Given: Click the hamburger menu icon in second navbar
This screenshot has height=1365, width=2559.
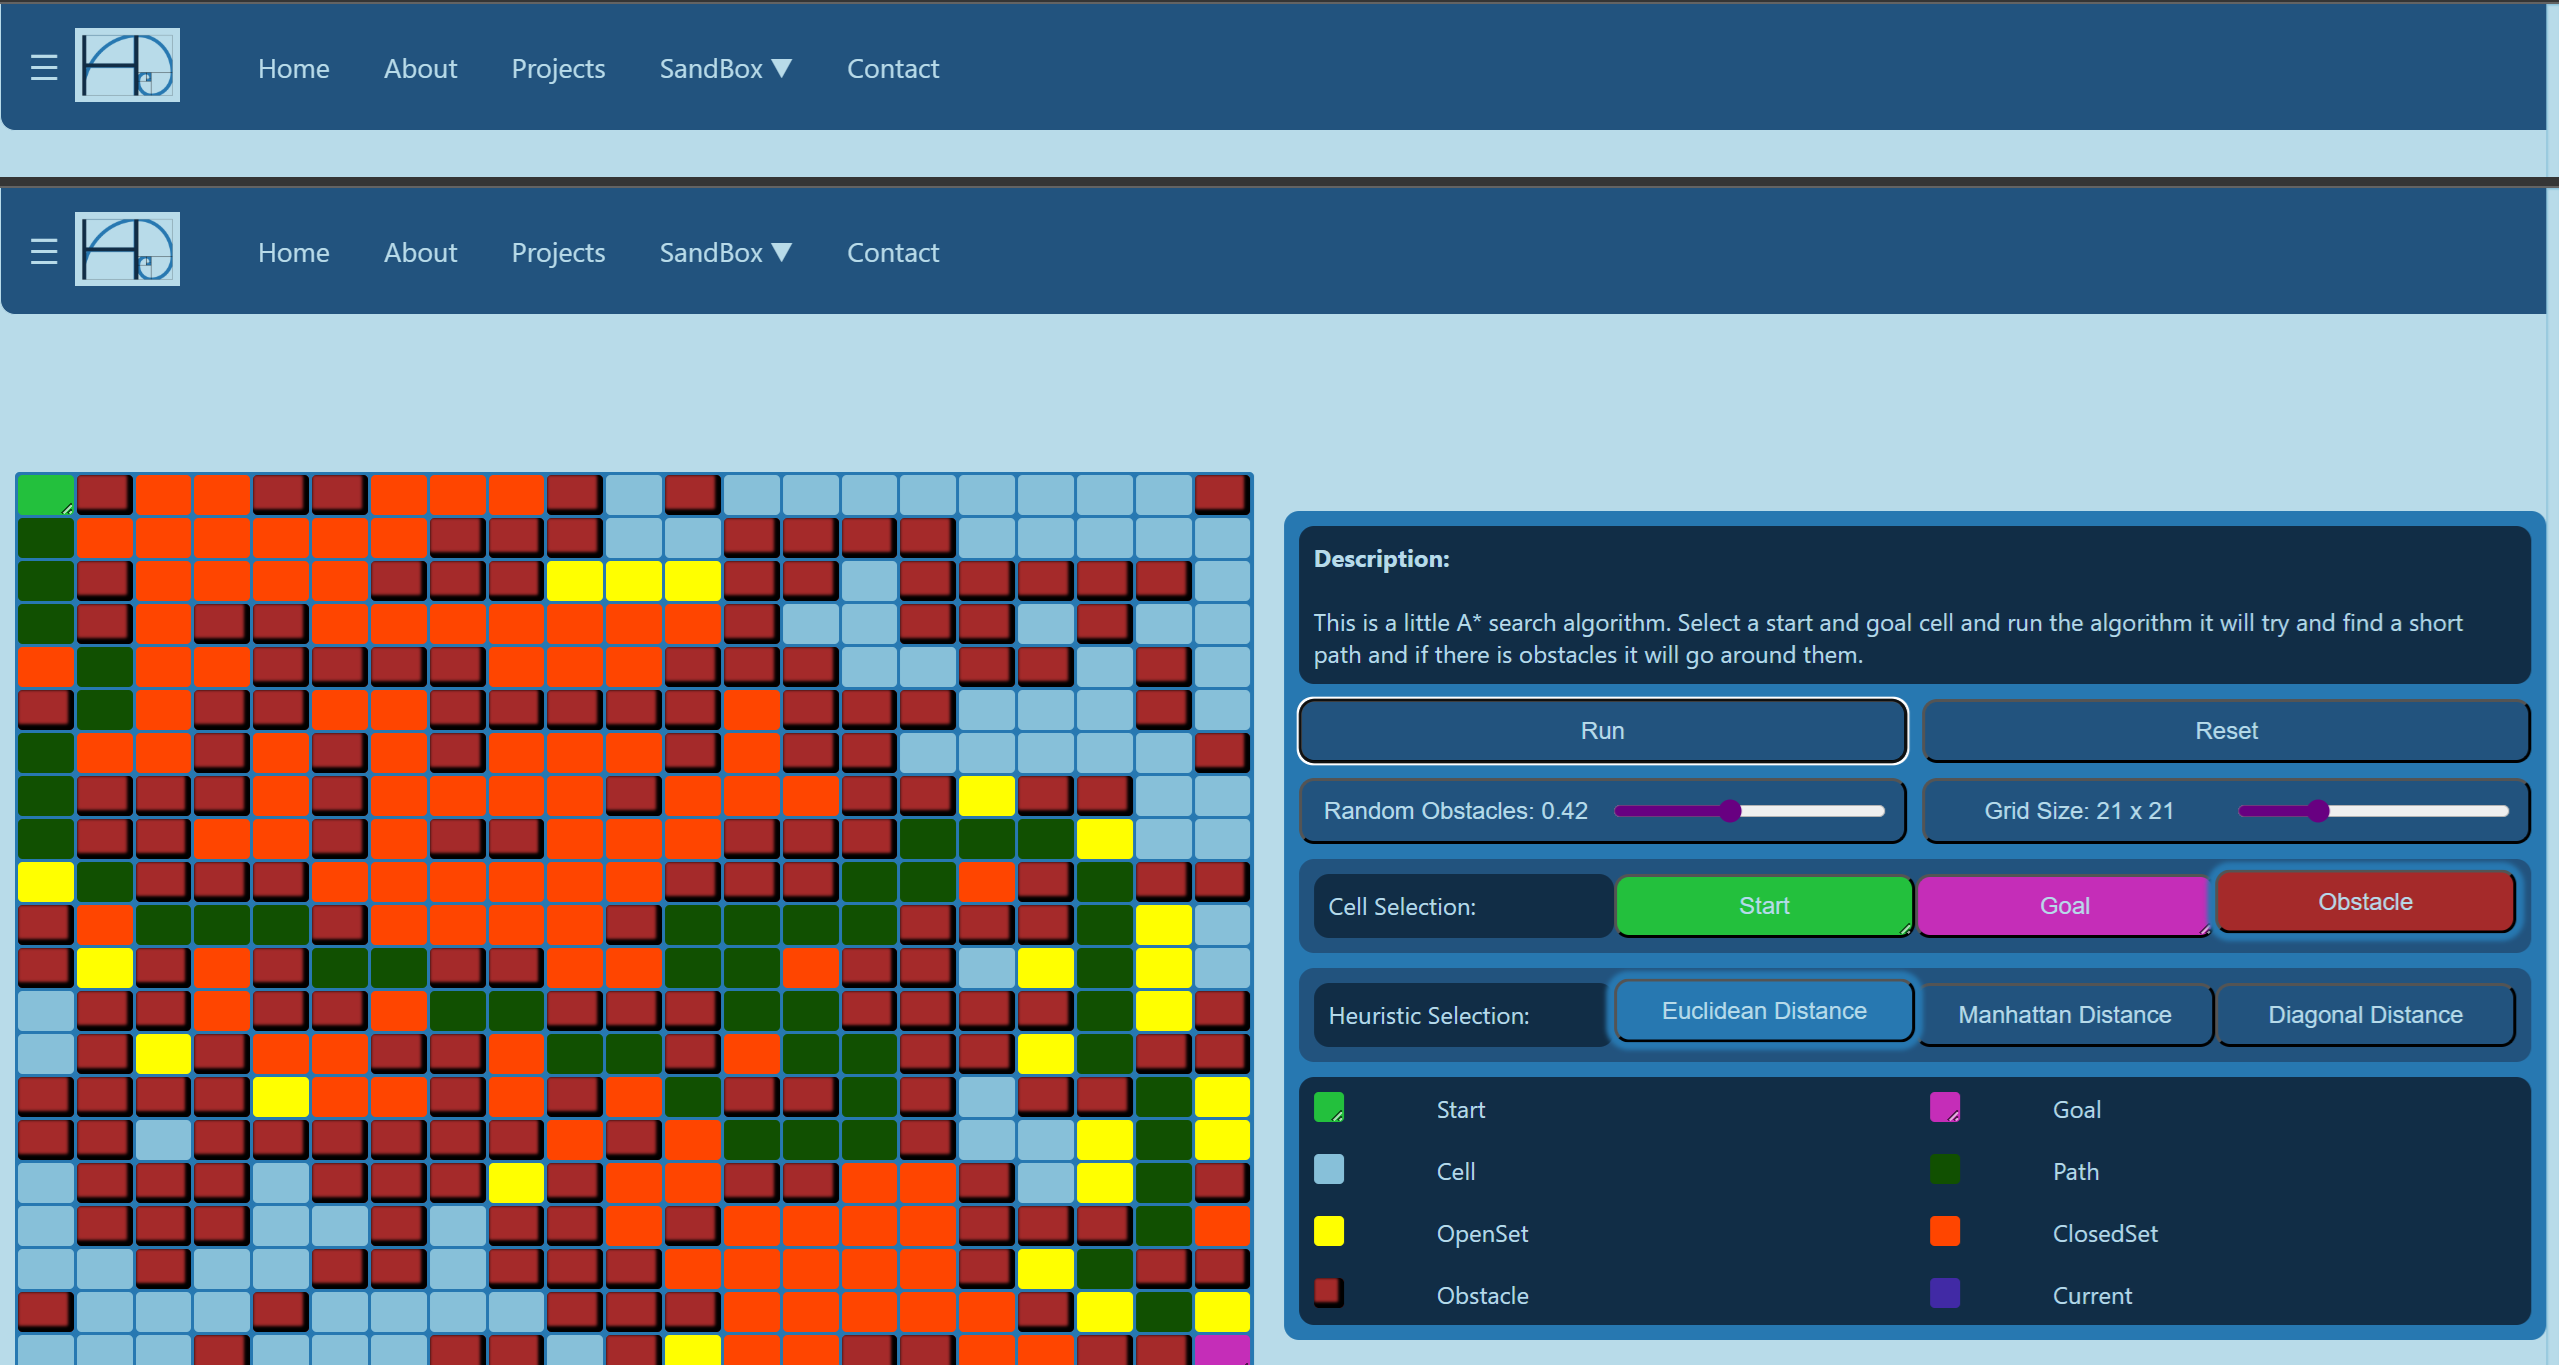Looking at the screenshot, I should 43,251.
